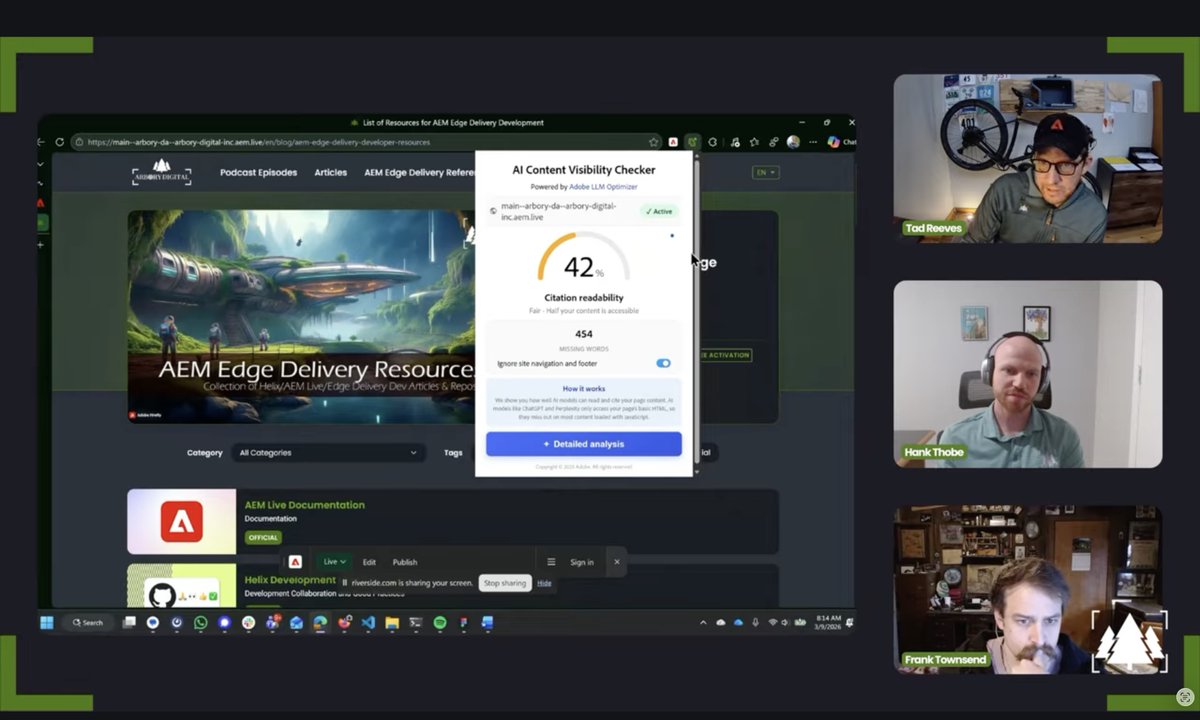Expand the Live environment dropdown in sidekick
The image size is (1200, 720).
[335, 562]
